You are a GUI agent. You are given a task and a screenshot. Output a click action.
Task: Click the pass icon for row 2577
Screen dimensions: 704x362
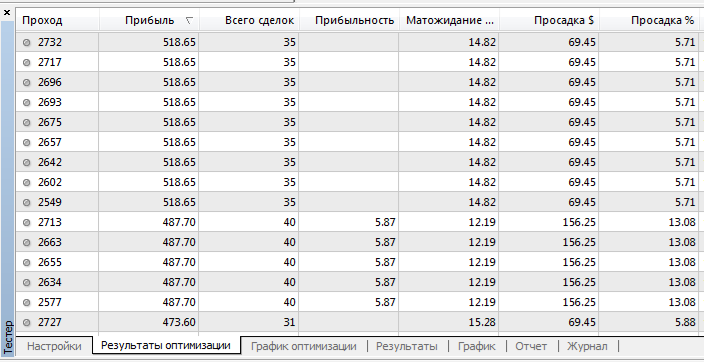pyautogui.click(x=26, y=302)
